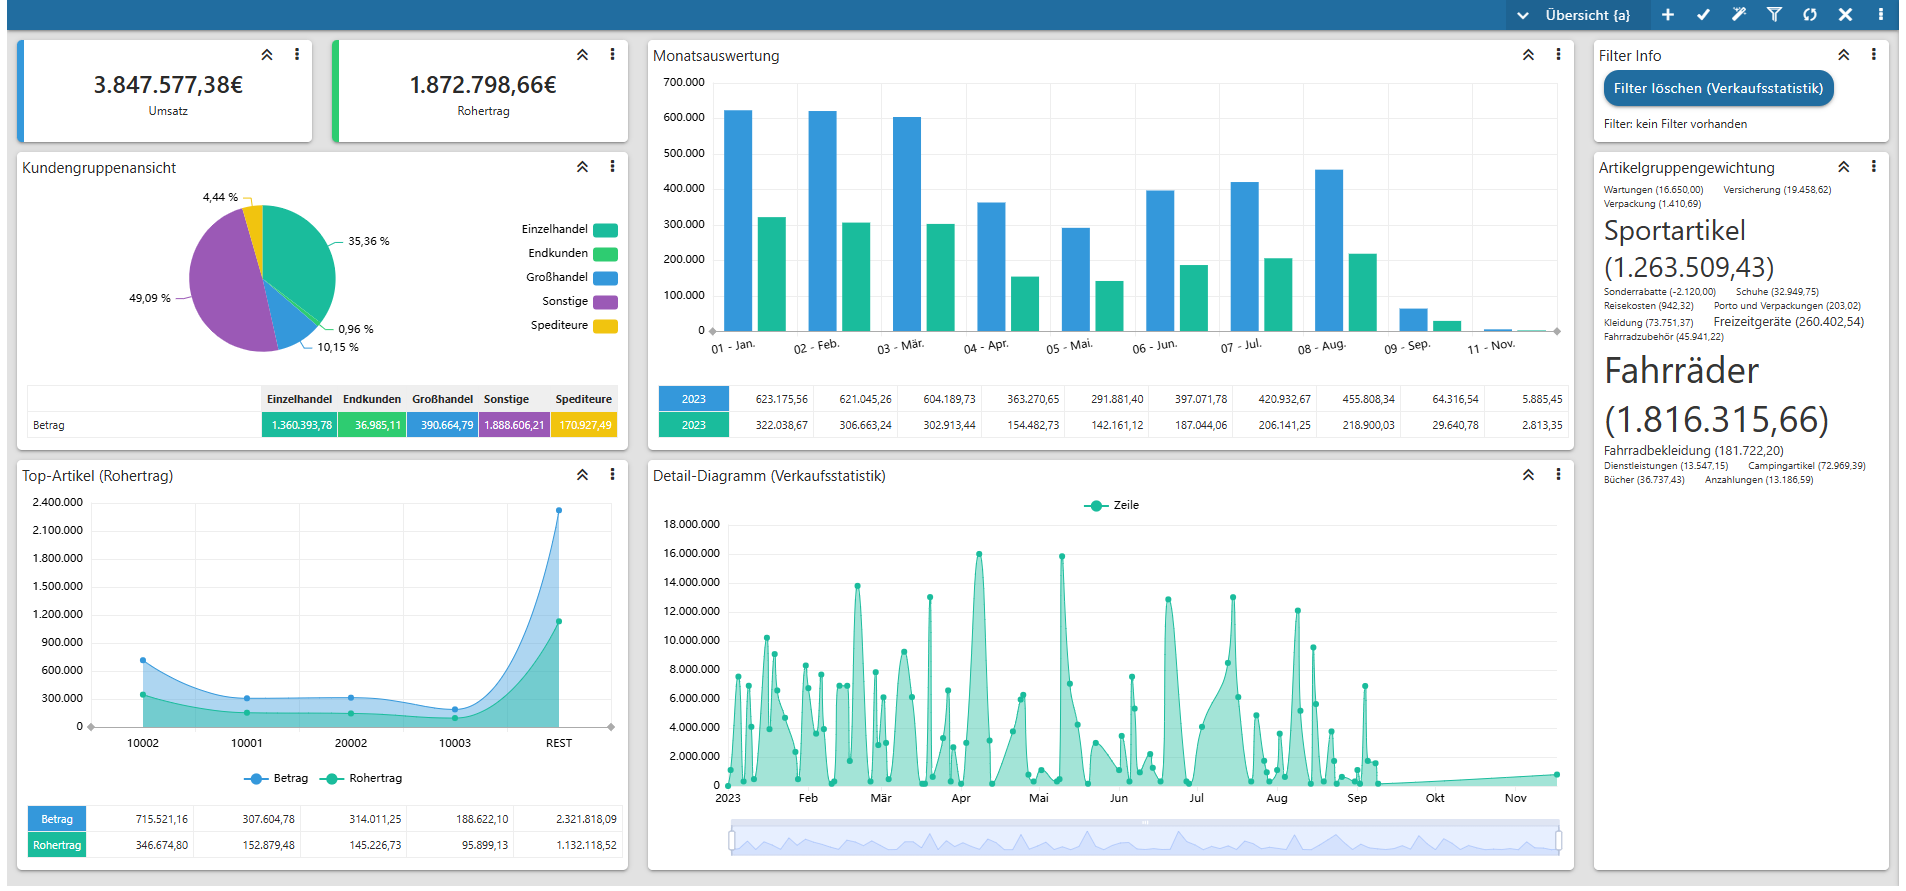Toggle the Einzelhandel pie legend entry
The height and width of the screenshot is (891, 1906).
(569, 230)
